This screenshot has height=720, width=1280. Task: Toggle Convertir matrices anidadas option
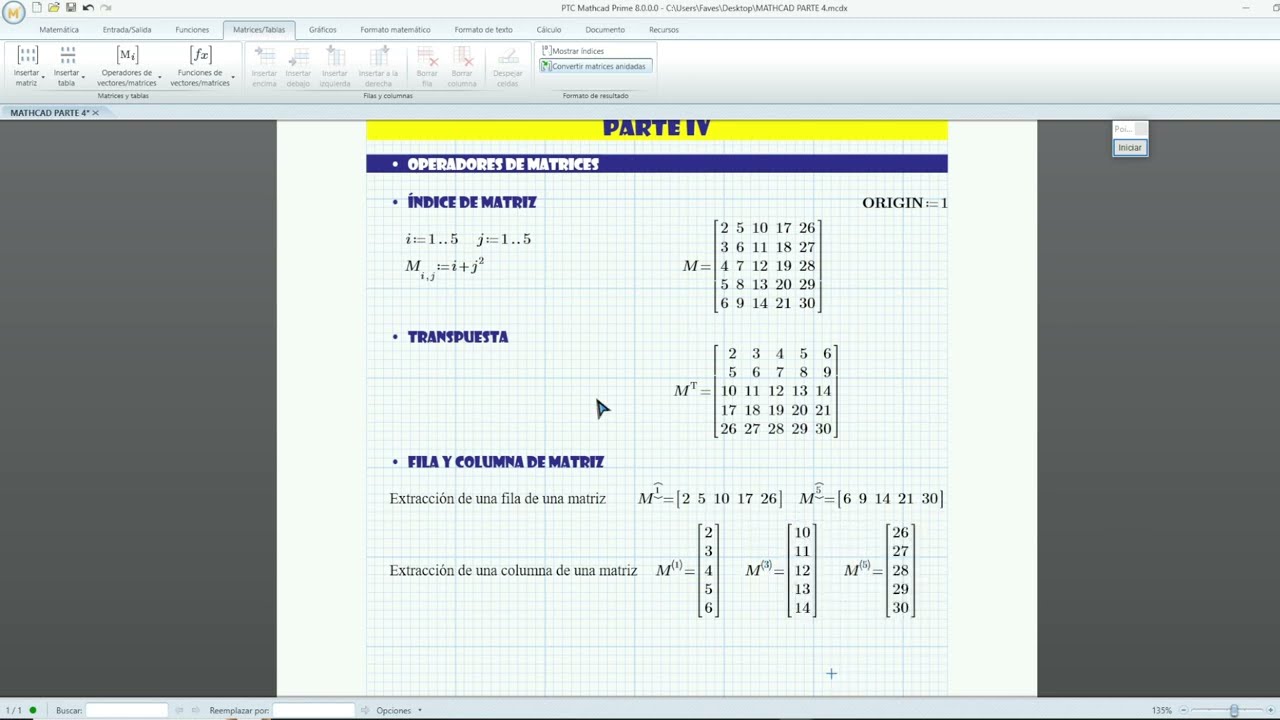click(x=594, y=66)
